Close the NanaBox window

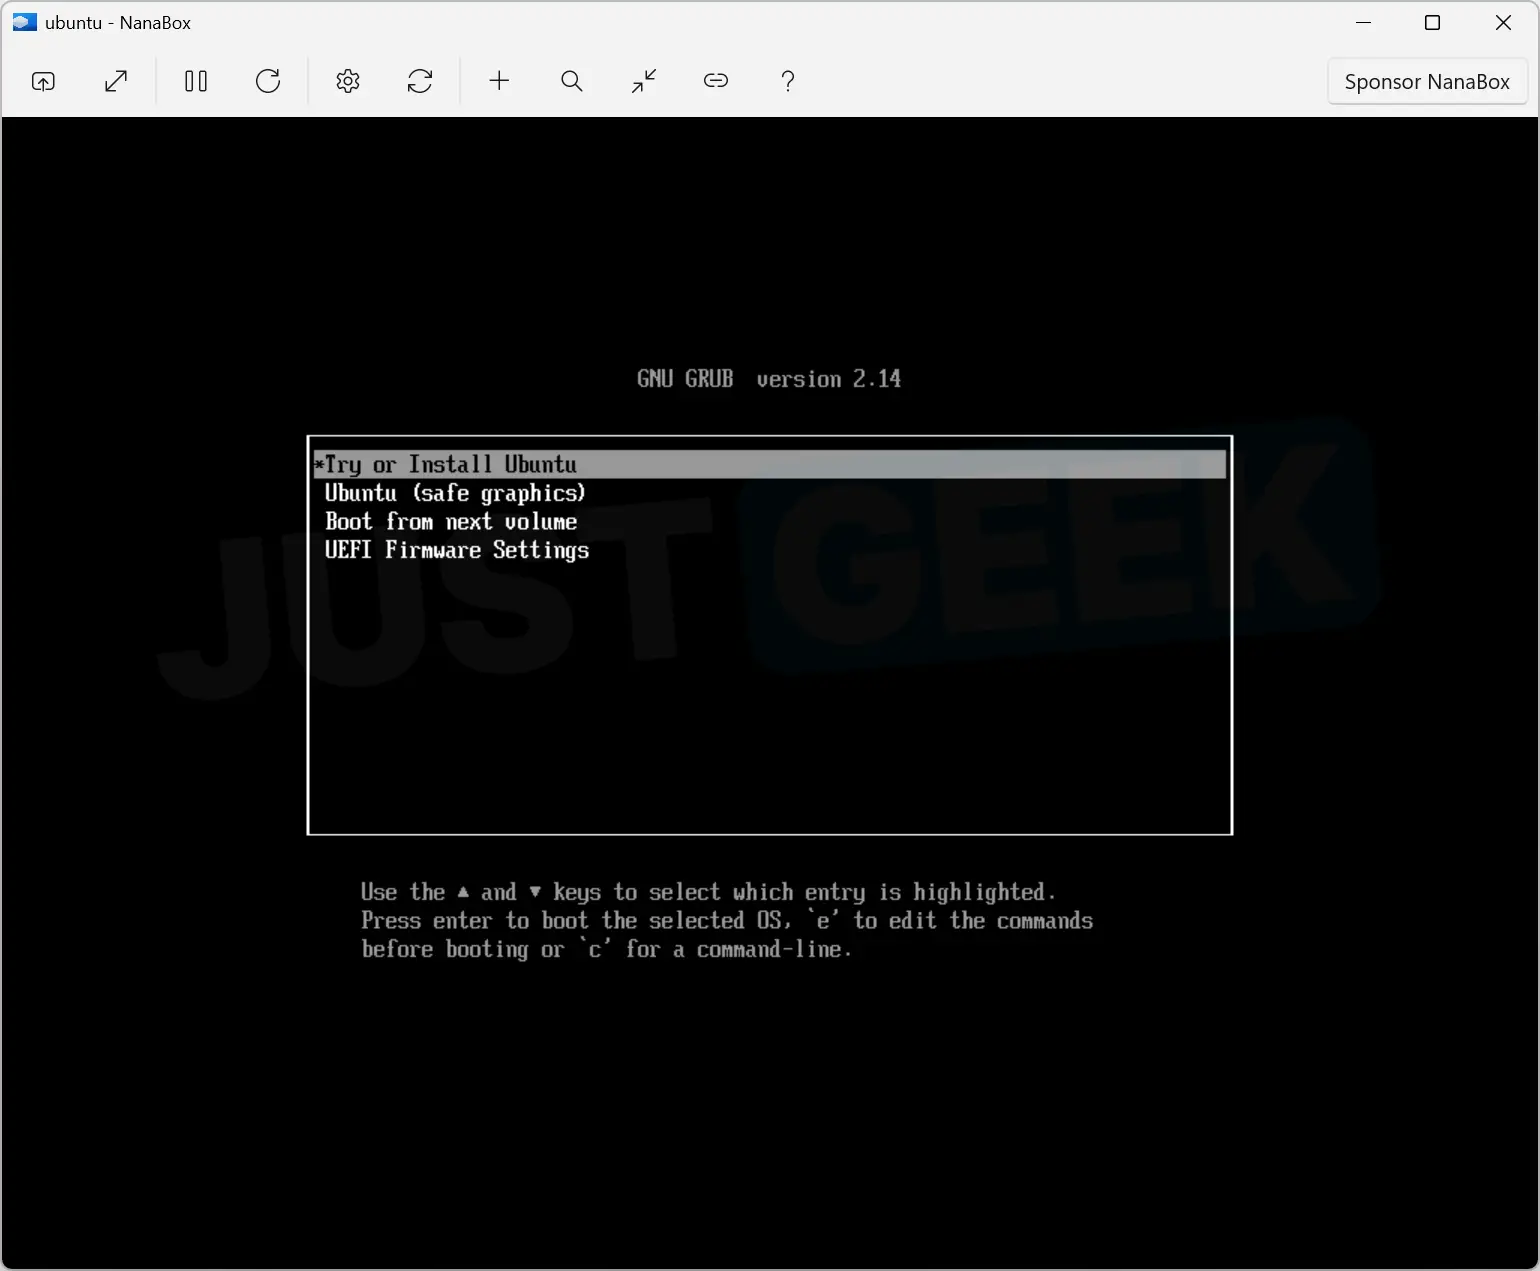(x=1503, y=22)
